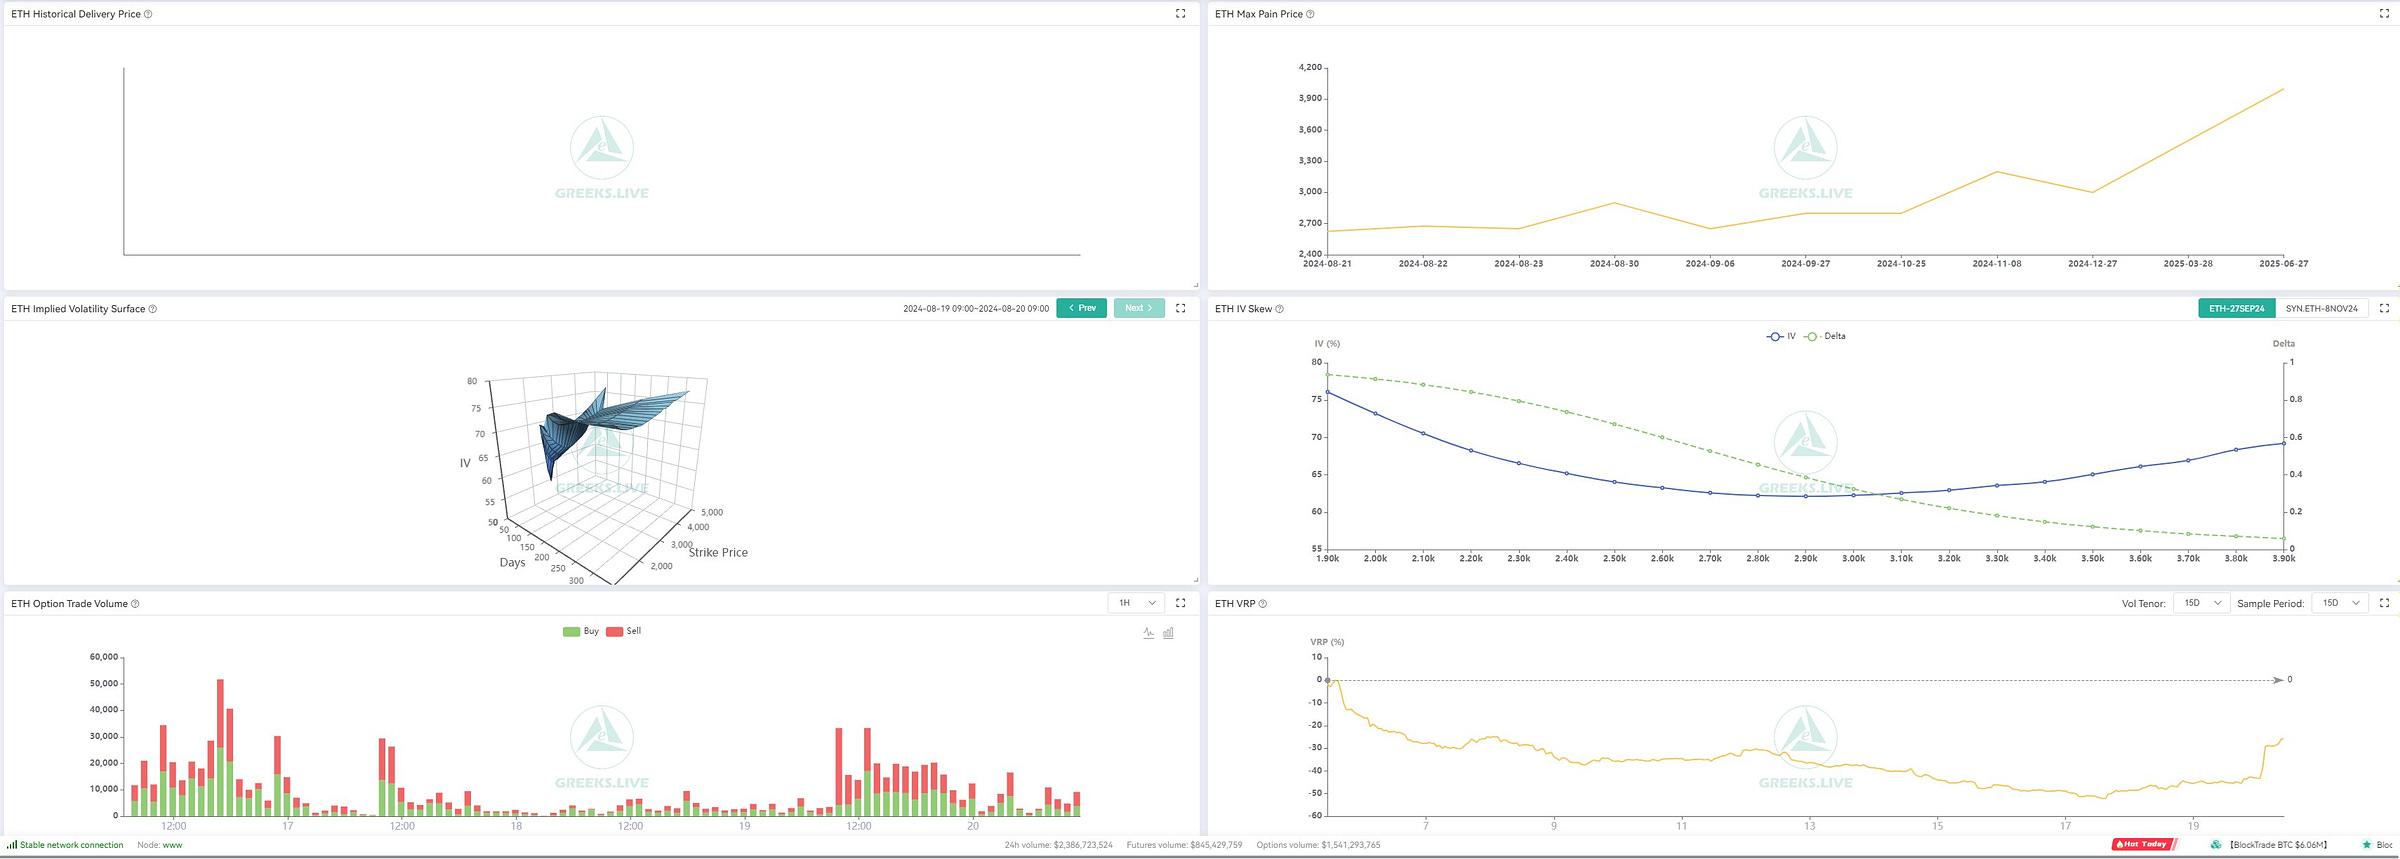2400x859 pixels.
Task: Switch trade volume chart to bar view
Action: point(1168,633)
